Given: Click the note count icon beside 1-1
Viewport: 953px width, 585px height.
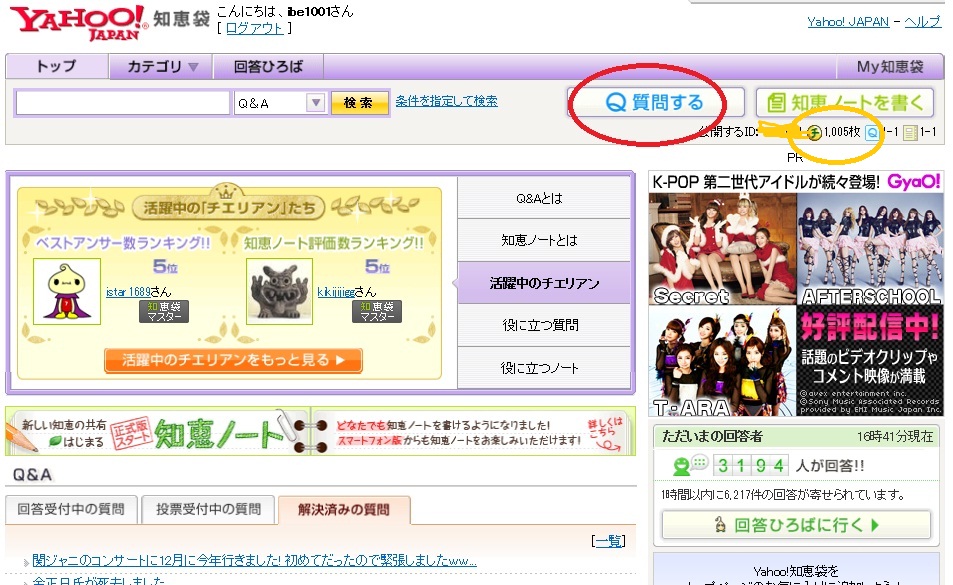Looking at the screenshot, I should click(x=910, y=132).
